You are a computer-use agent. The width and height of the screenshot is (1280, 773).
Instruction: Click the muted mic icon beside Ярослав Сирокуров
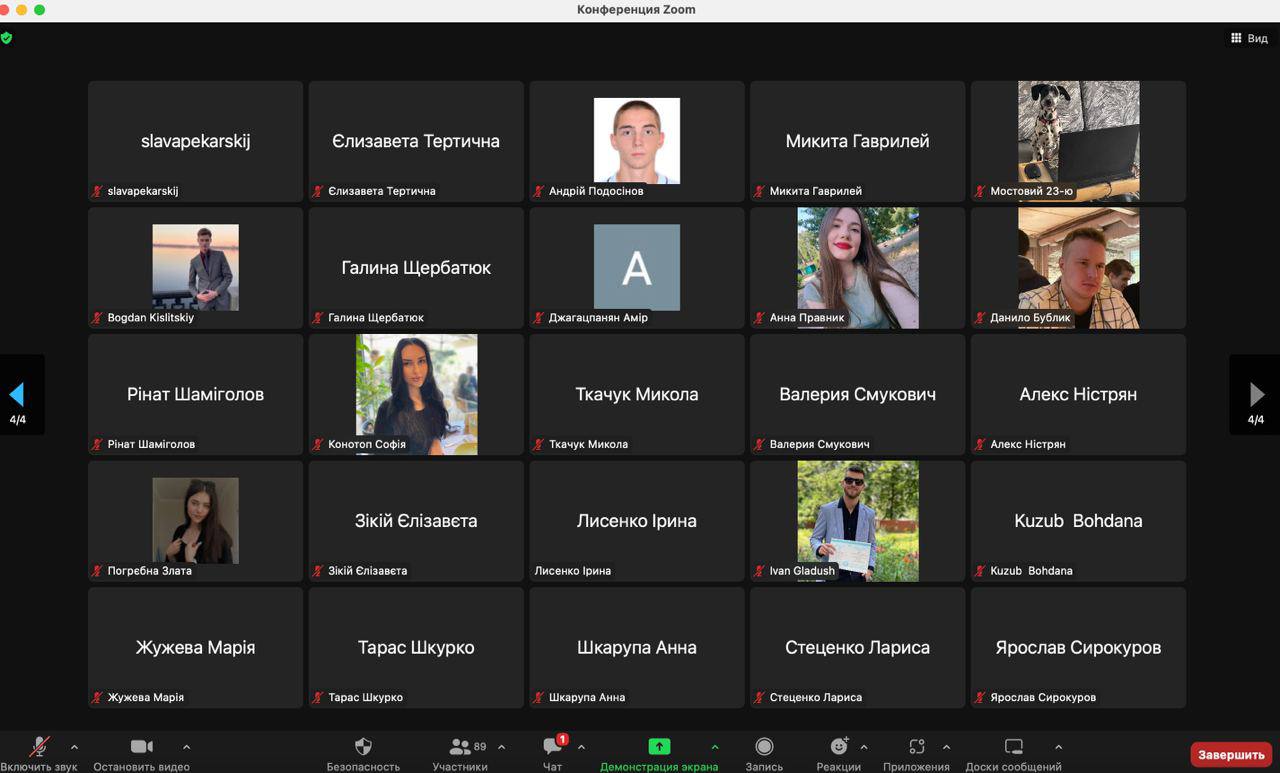point(981,698)
